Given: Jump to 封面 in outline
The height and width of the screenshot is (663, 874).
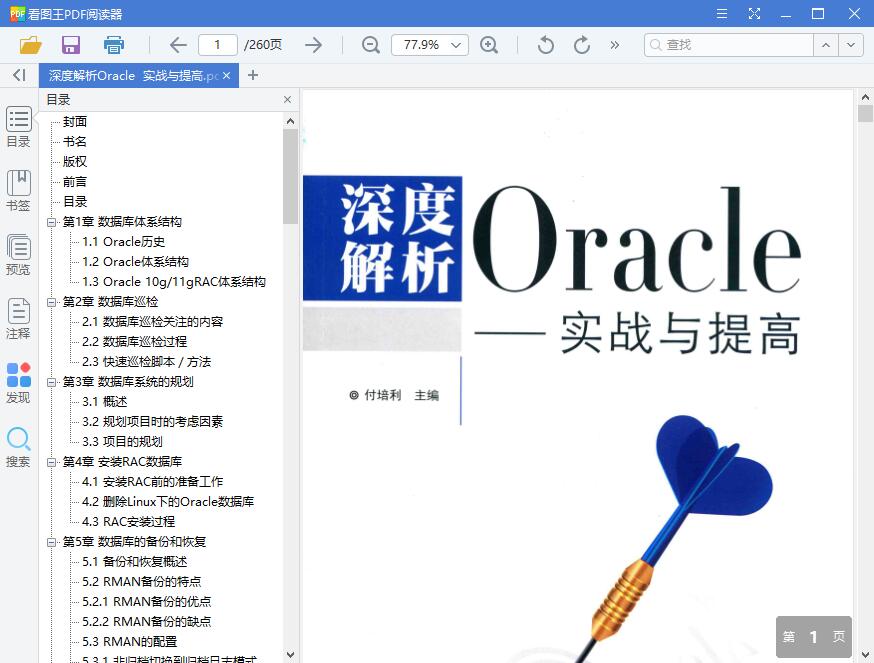Looking at the screenshot, I should (75, 122).
